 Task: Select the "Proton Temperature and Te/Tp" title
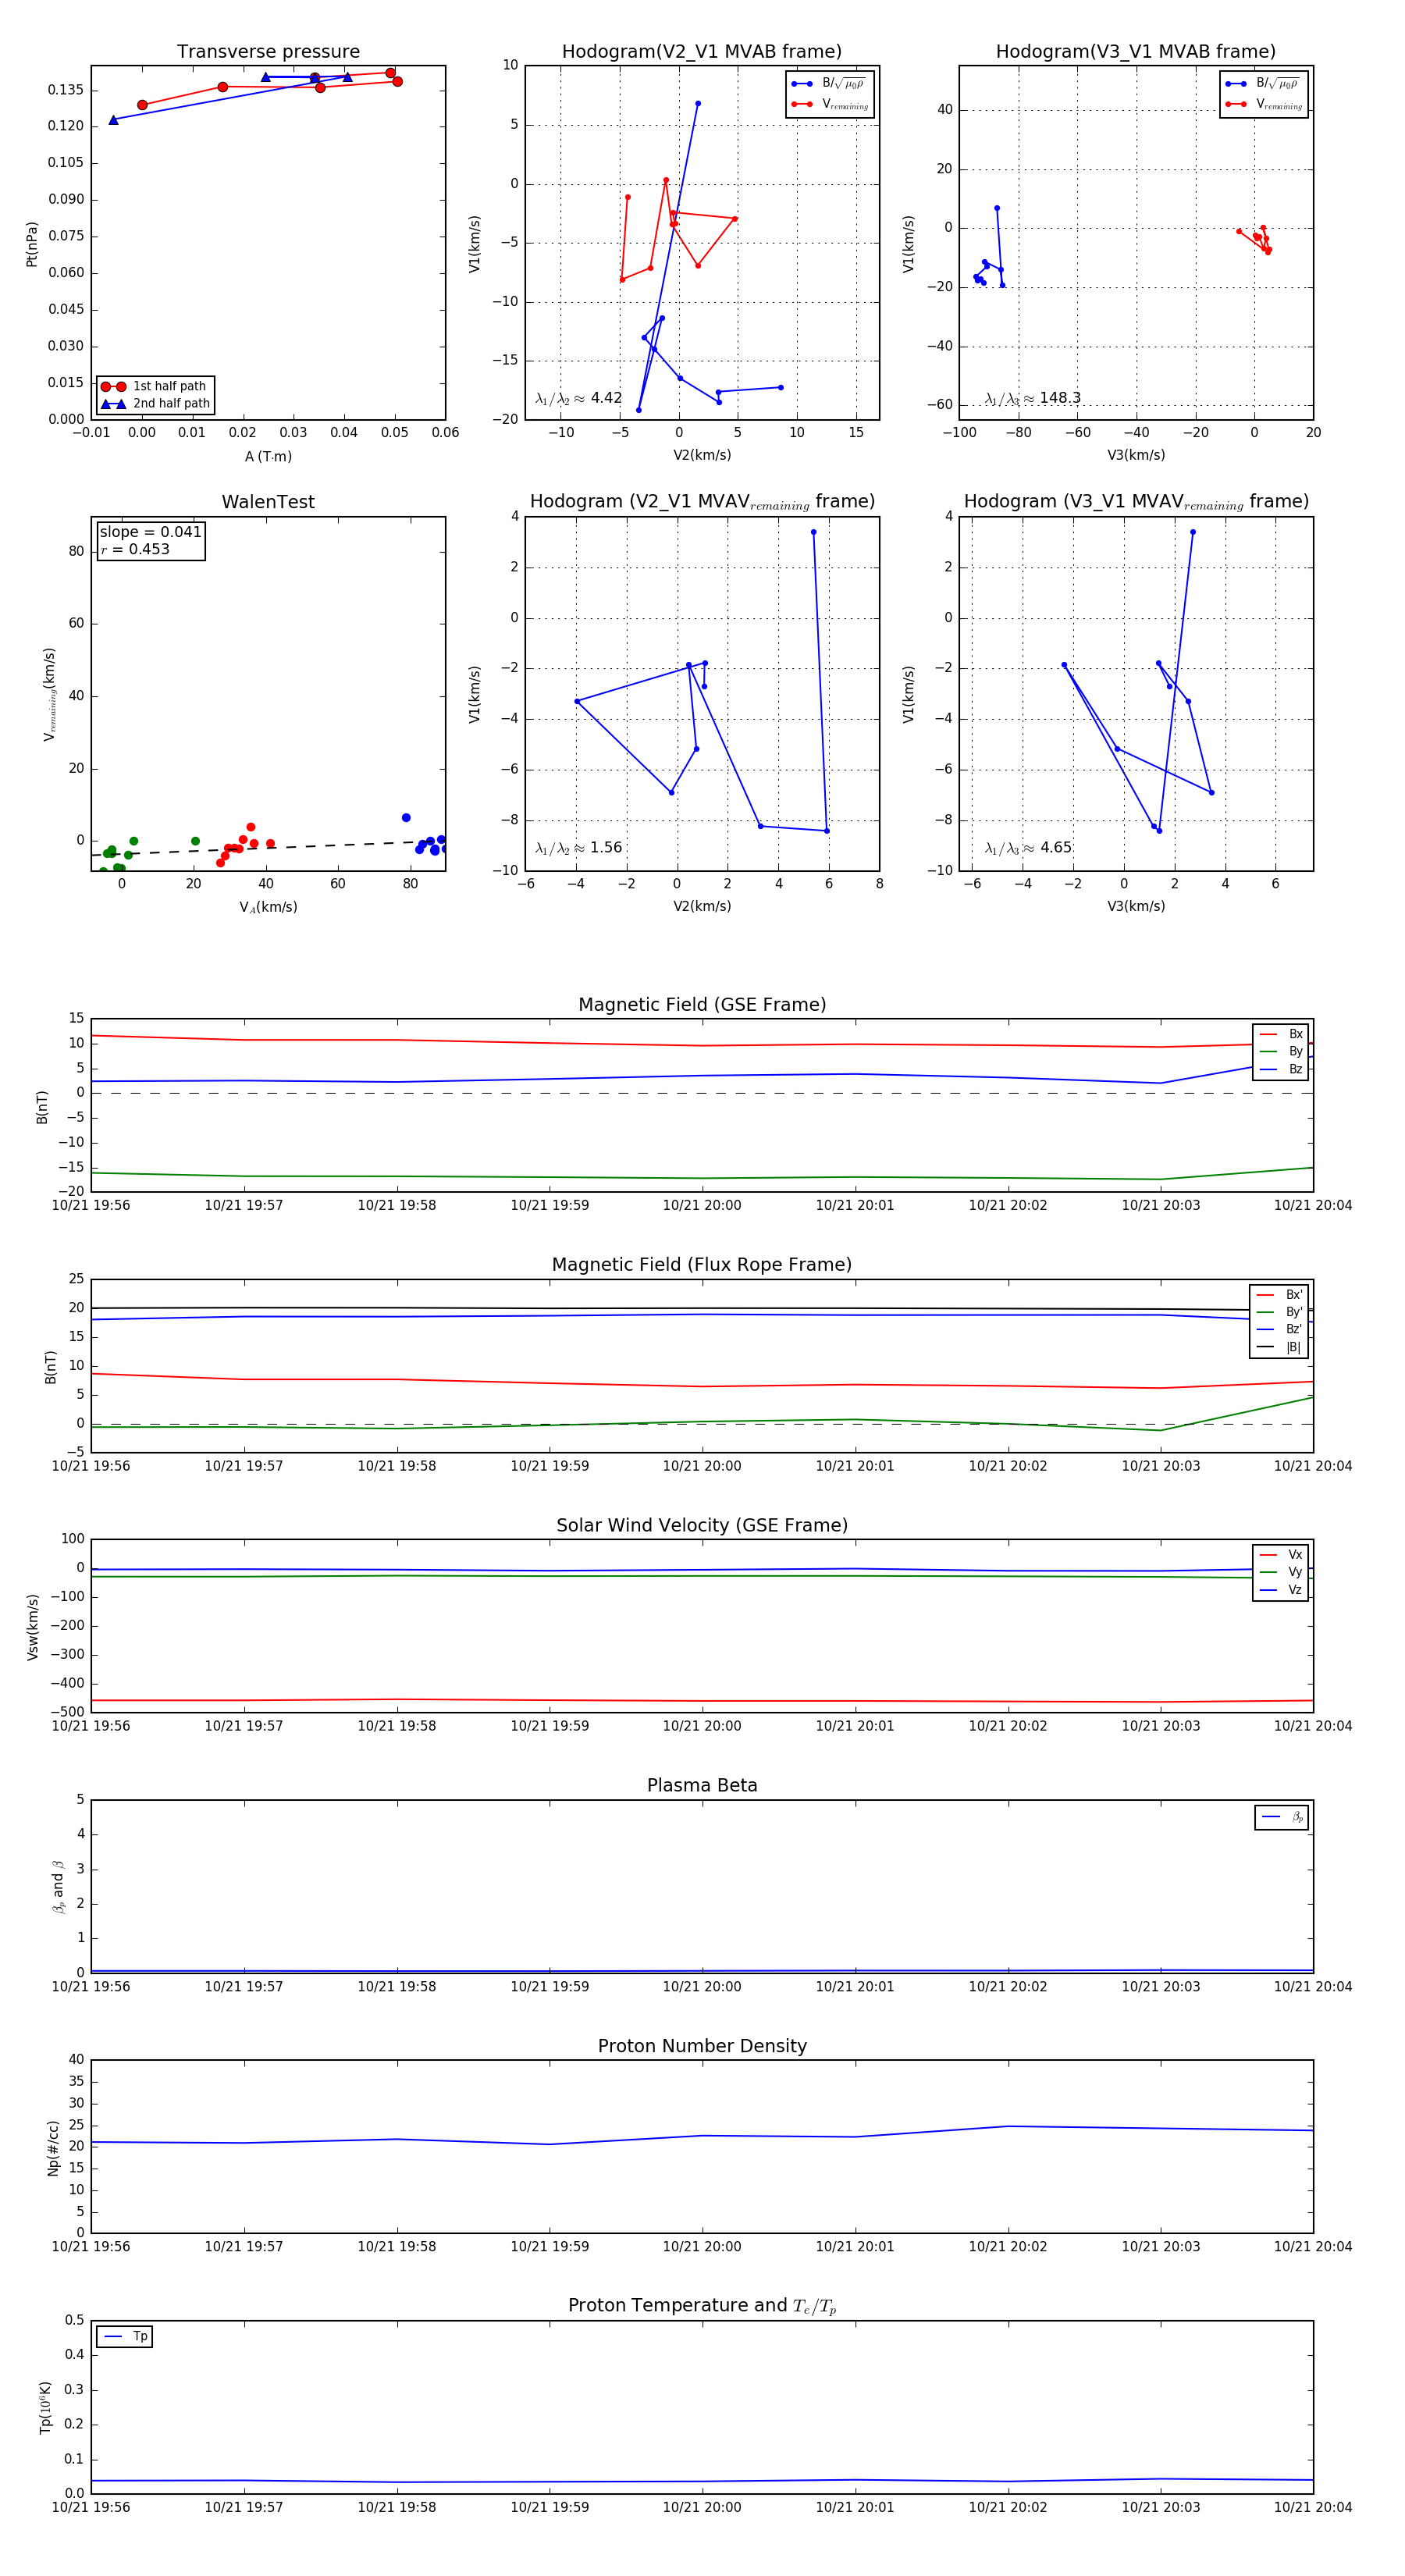702,2306
